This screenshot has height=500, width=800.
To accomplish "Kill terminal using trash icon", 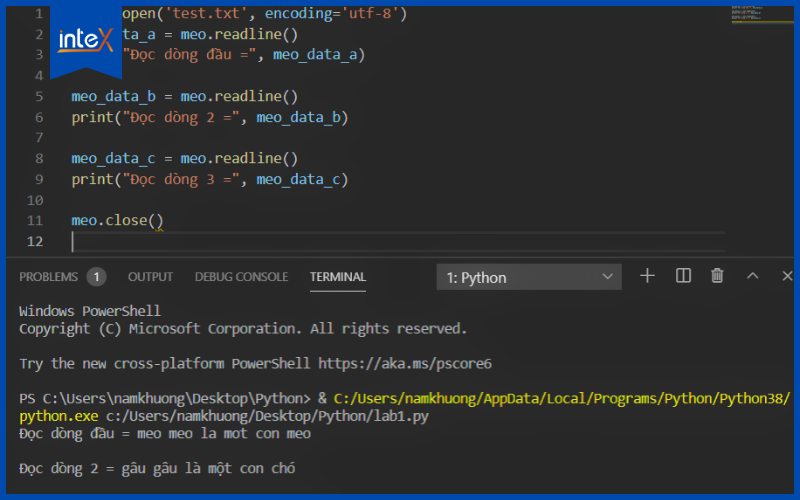I will pyautogui.click(x=717, y=276).
